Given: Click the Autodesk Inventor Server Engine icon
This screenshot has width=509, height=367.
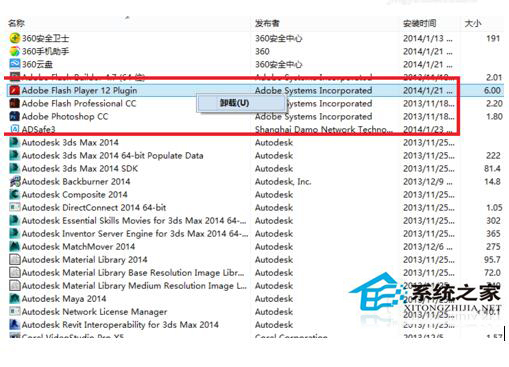Looking at the screenshot, I should pyautogui.click(x=15, y=233).
